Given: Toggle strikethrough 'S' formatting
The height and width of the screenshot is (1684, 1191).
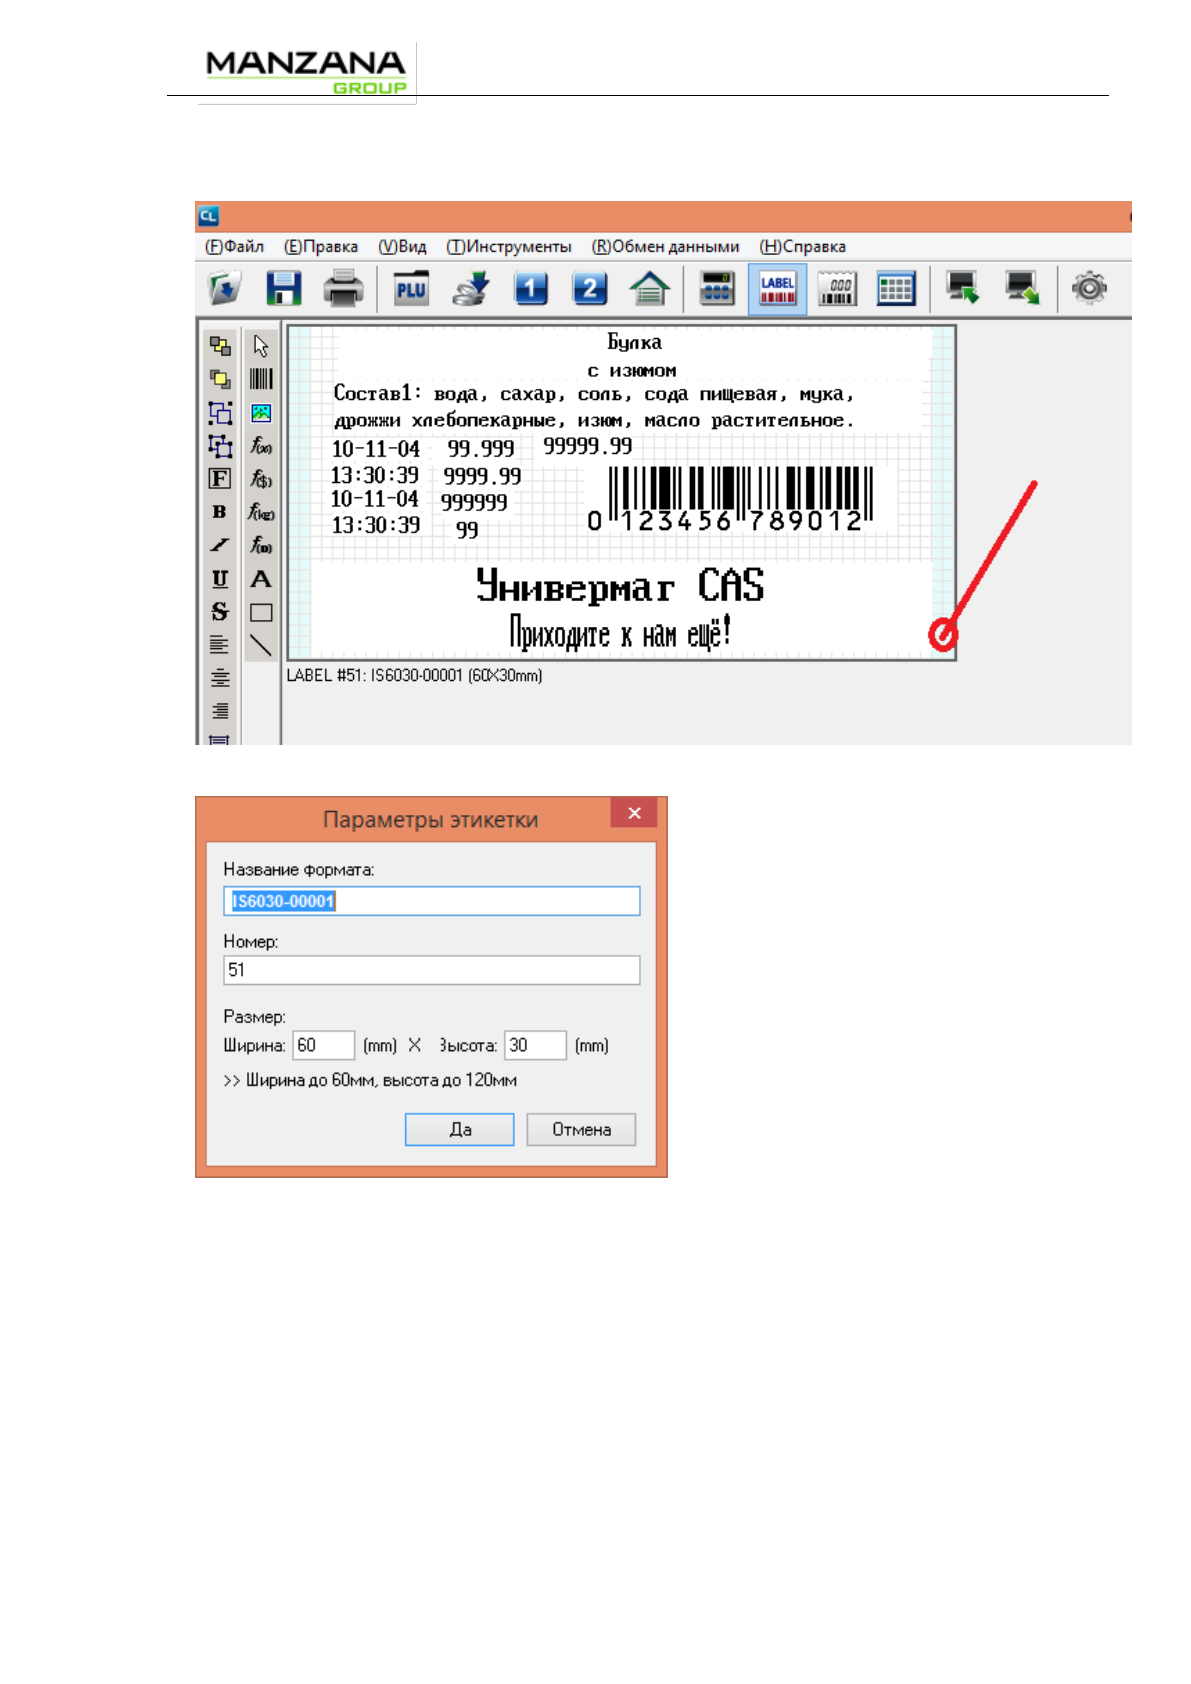Looking at the screenshot, I should (x=220, y=612).
